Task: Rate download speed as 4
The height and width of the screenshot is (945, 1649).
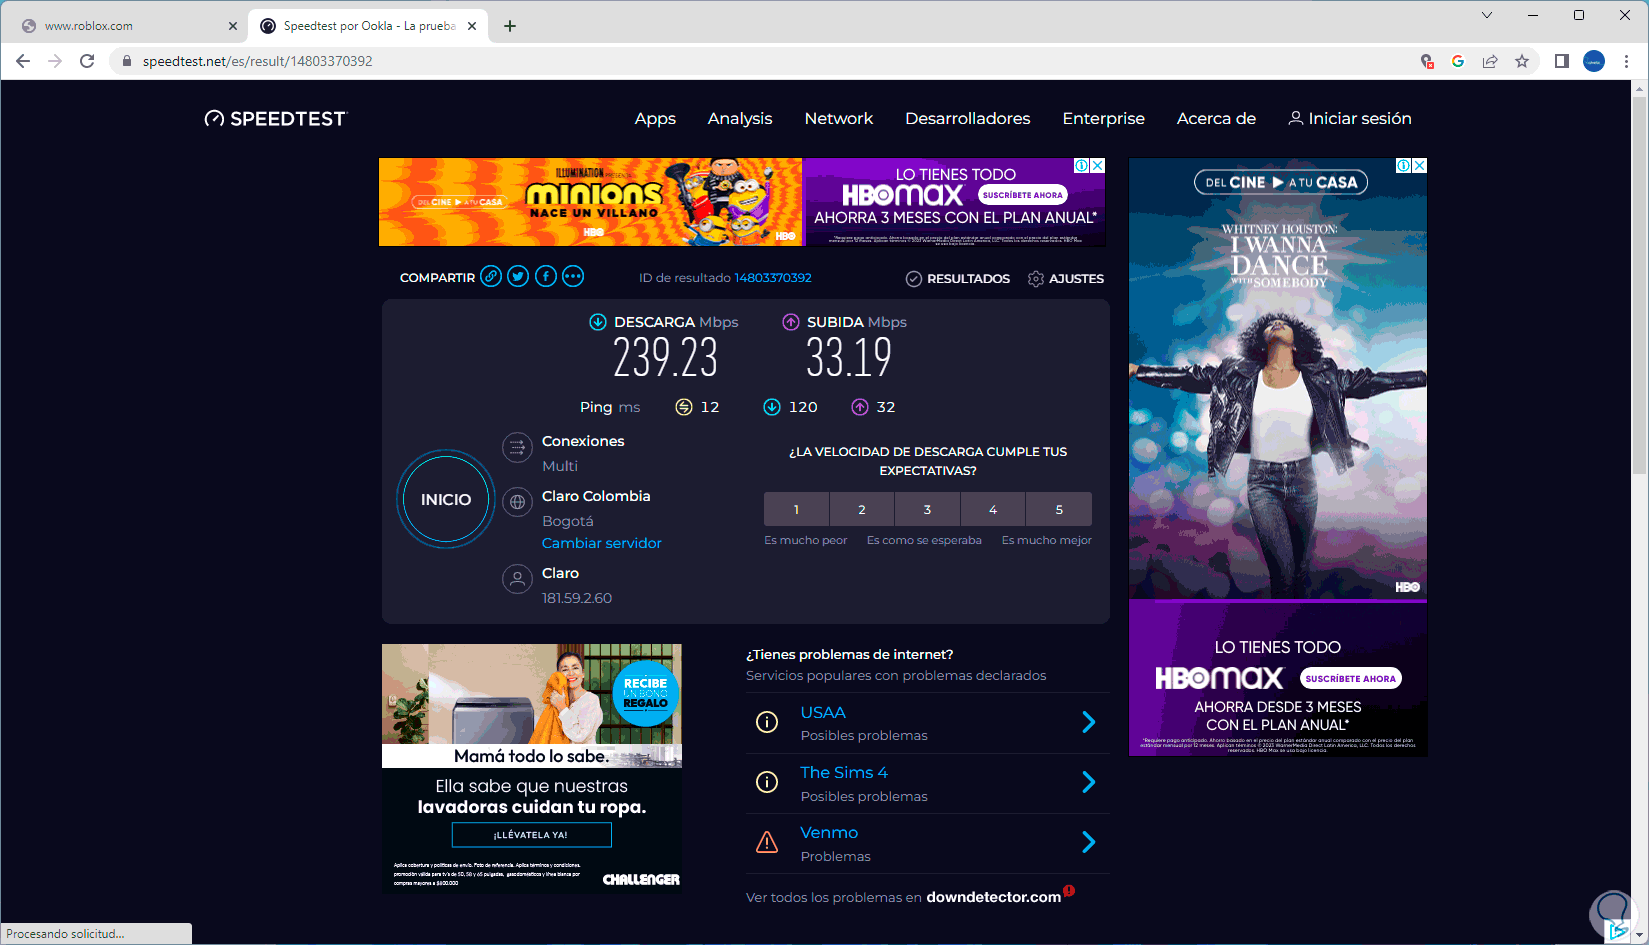Action: pos(993,509)
